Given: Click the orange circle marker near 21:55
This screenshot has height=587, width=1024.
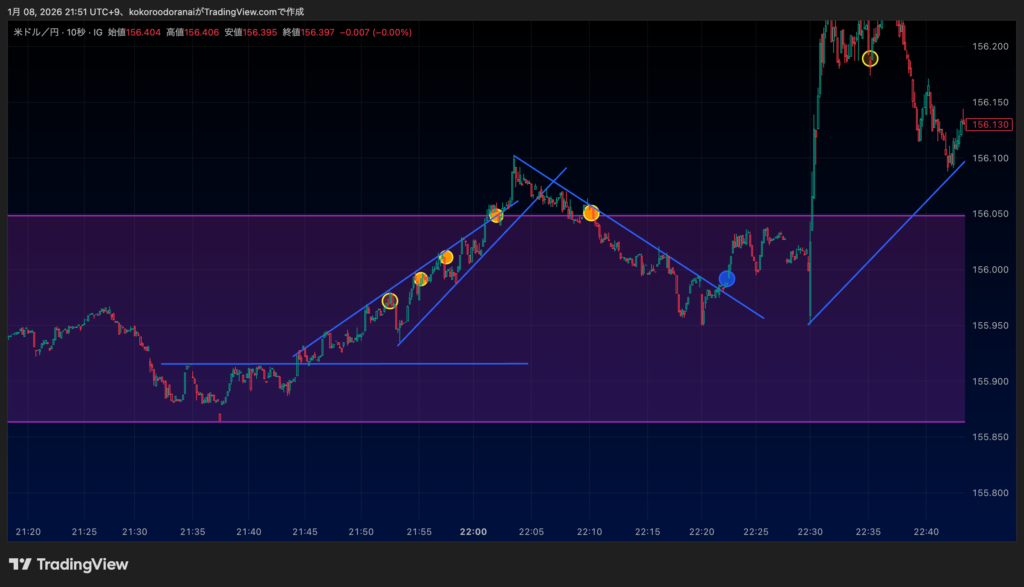Looking at the screenshot, I should (421, 279).
